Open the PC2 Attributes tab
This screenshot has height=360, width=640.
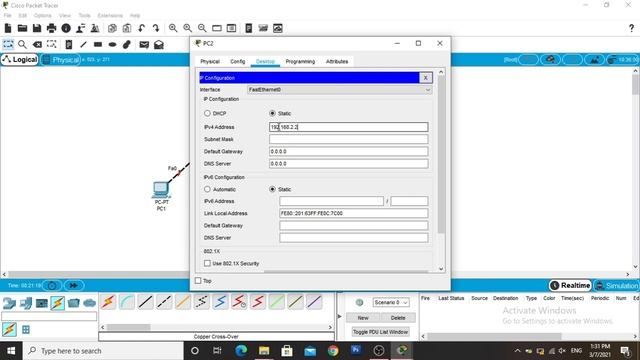point(337,61)
